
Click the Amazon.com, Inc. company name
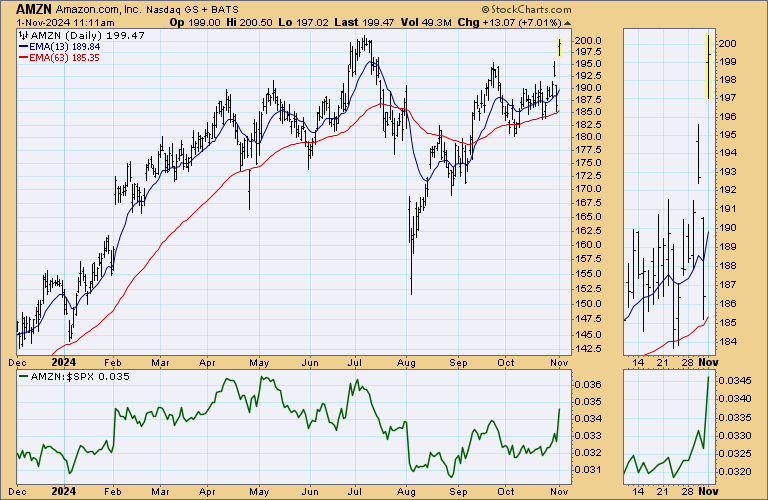pos(98,10)
